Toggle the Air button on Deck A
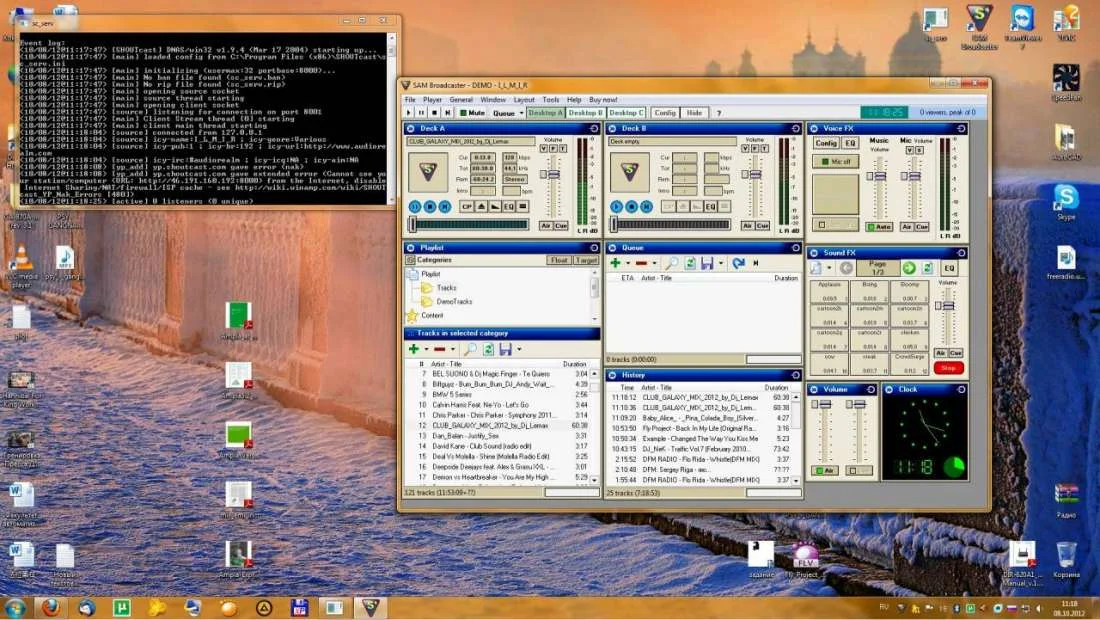1100x620 pixels. point(546,226)
